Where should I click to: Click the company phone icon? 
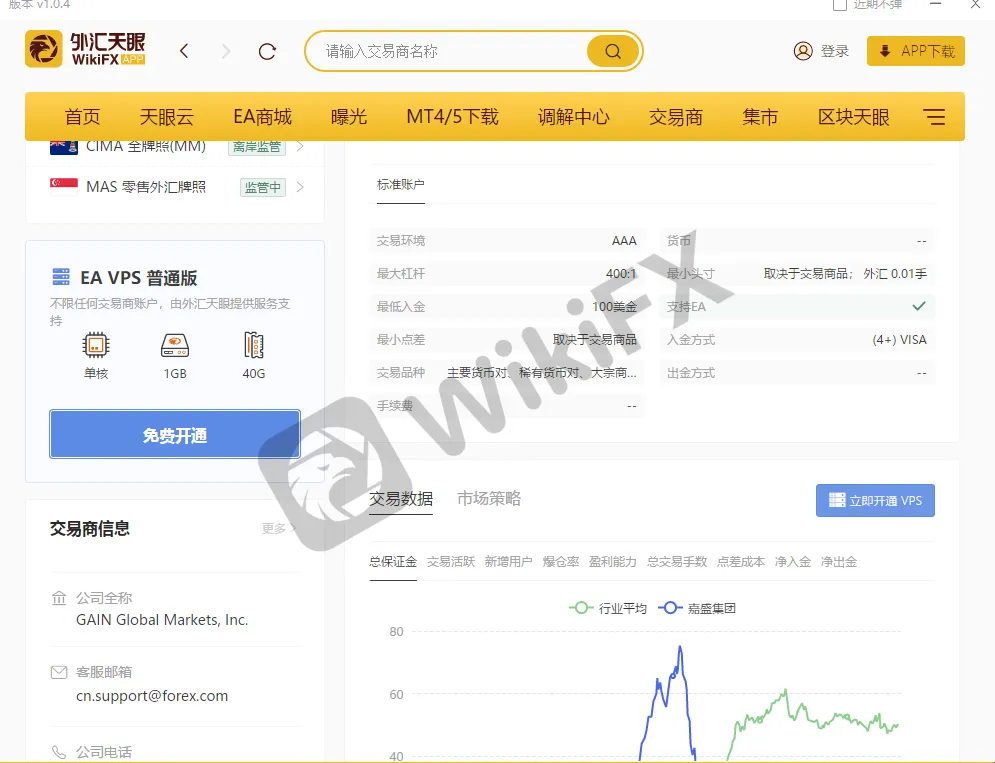tap(59, 752)
